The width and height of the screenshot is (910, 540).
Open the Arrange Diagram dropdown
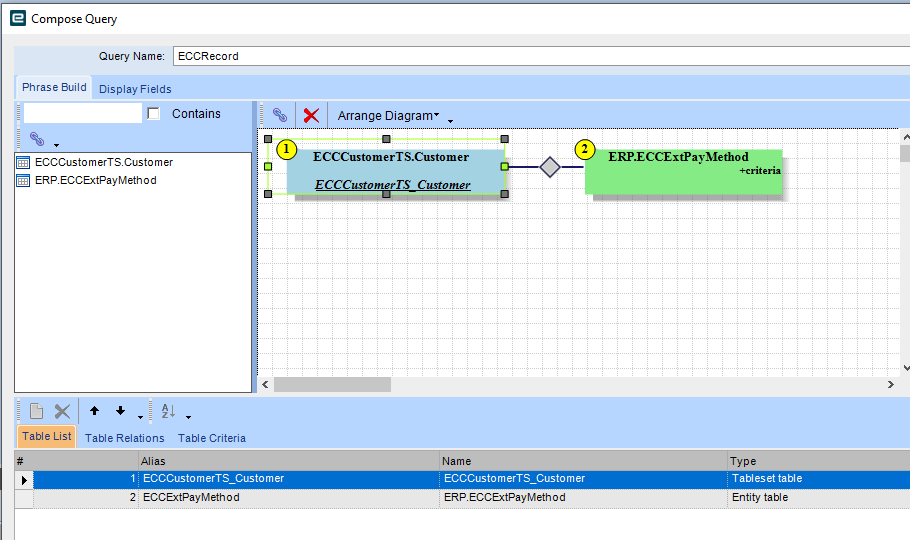click(x=388, y=116)
